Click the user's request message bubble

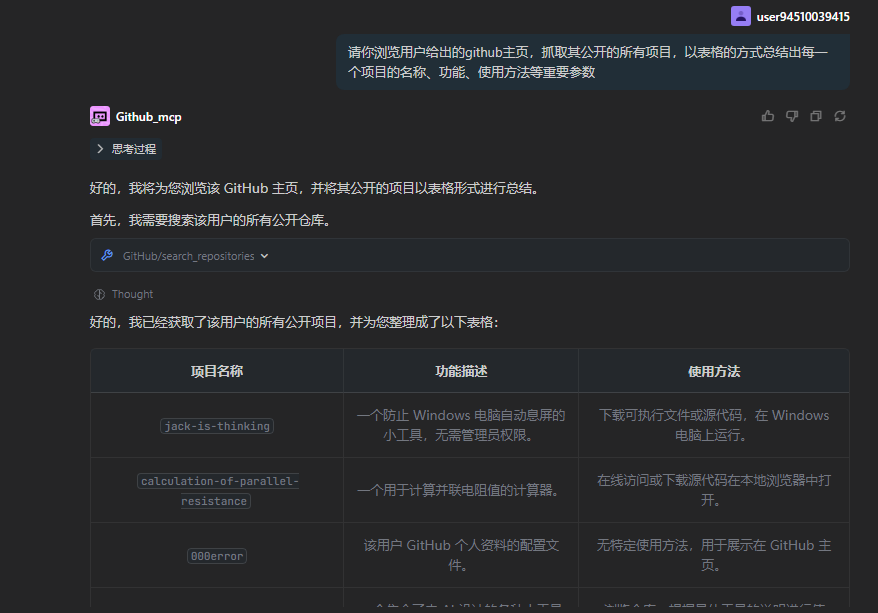[593, 62]
